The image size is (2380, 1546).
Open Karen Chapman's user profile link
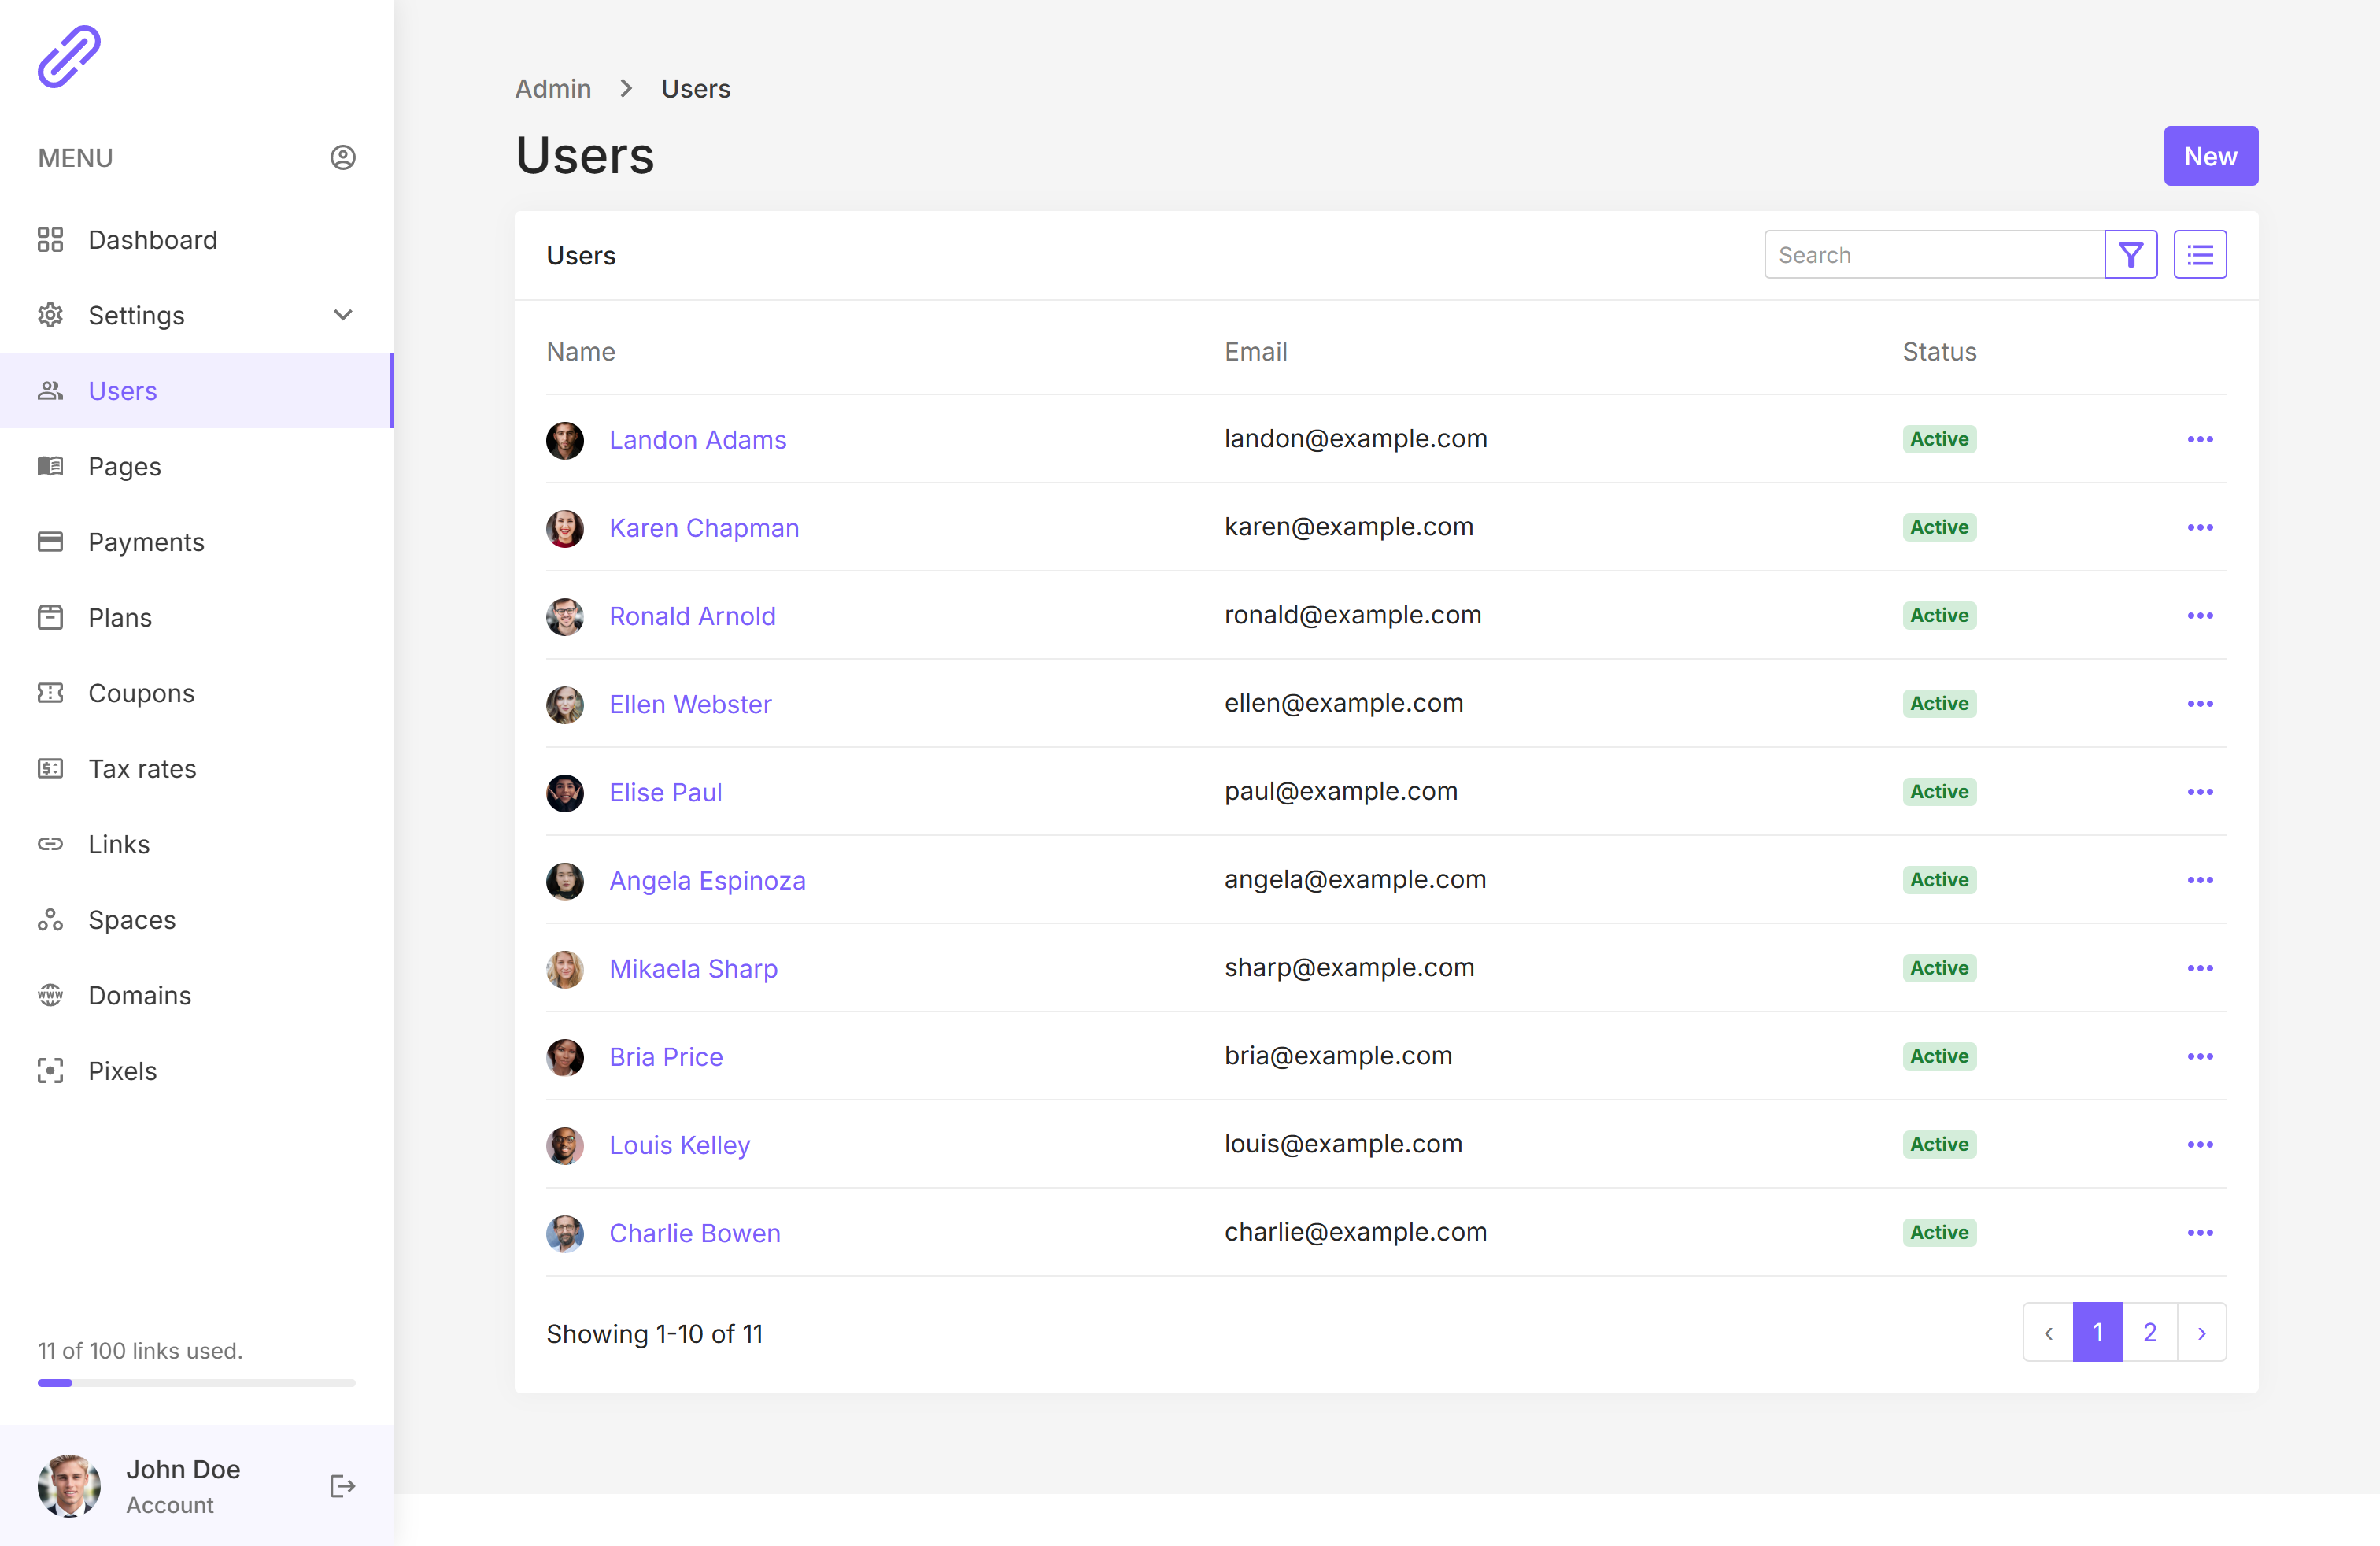(x=704, y=528)
